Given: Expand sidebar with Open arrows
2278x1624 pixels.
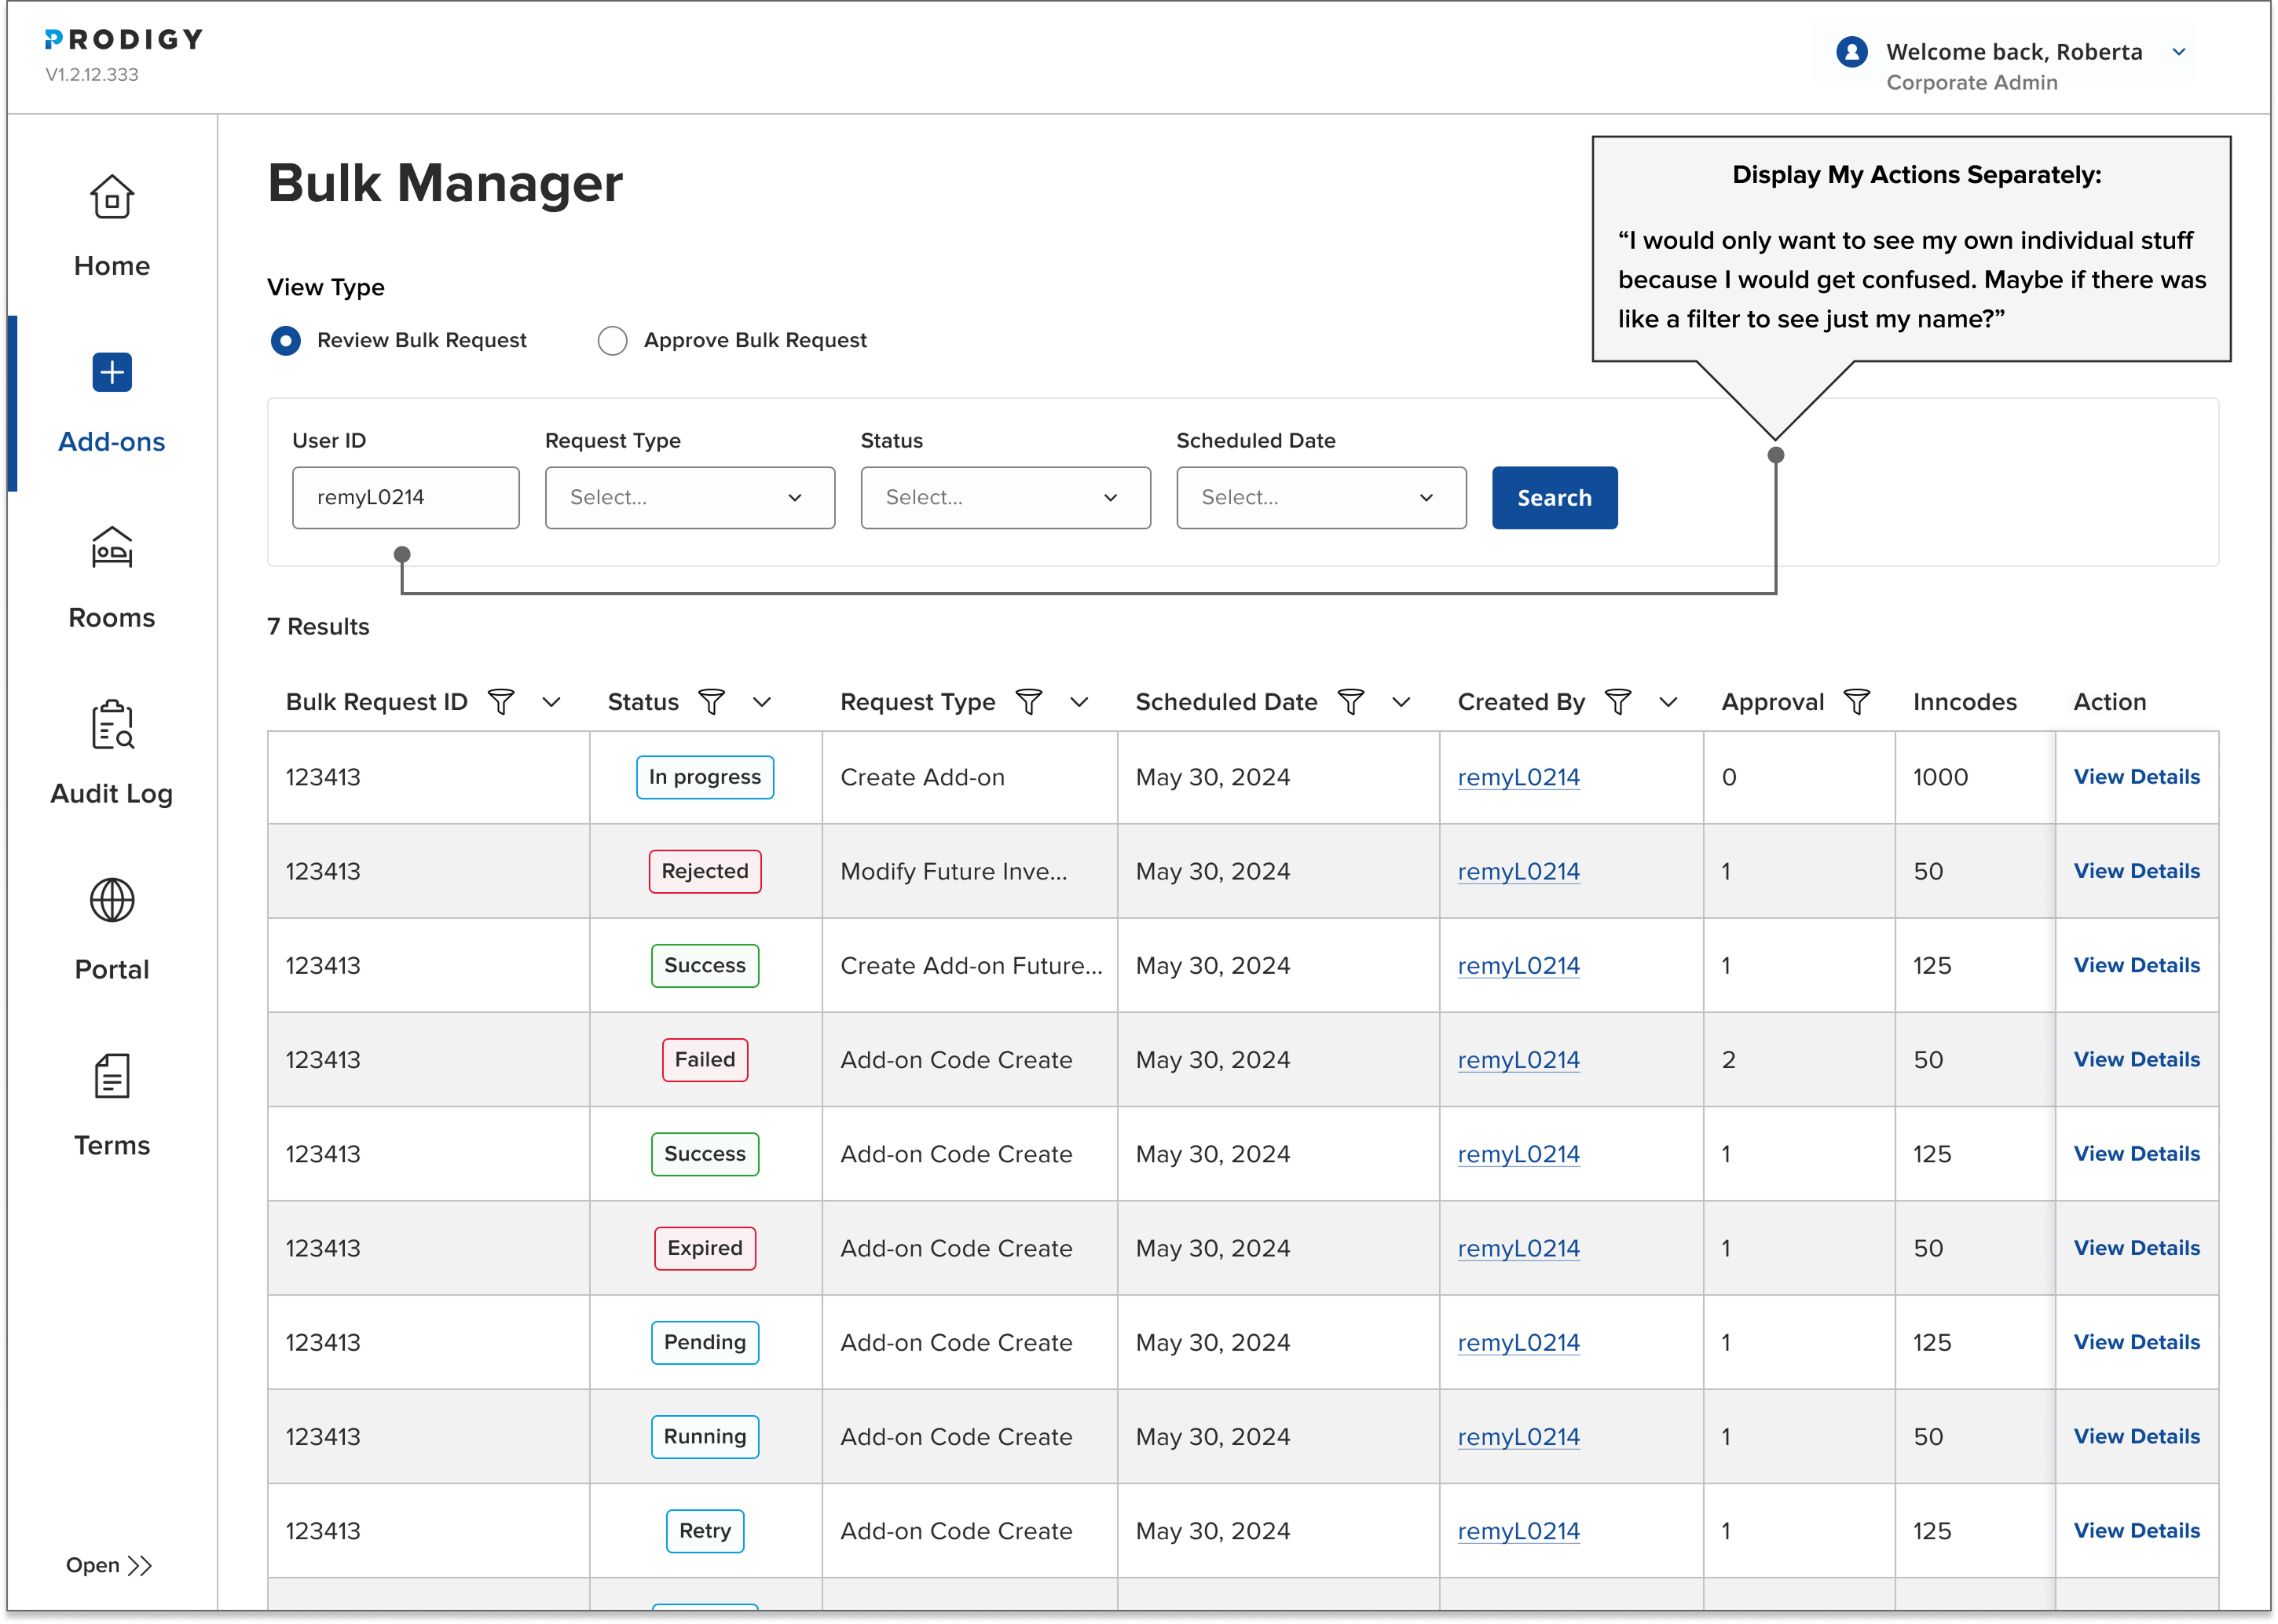Looking at the screenshot, I should [x=108, y=1566].
